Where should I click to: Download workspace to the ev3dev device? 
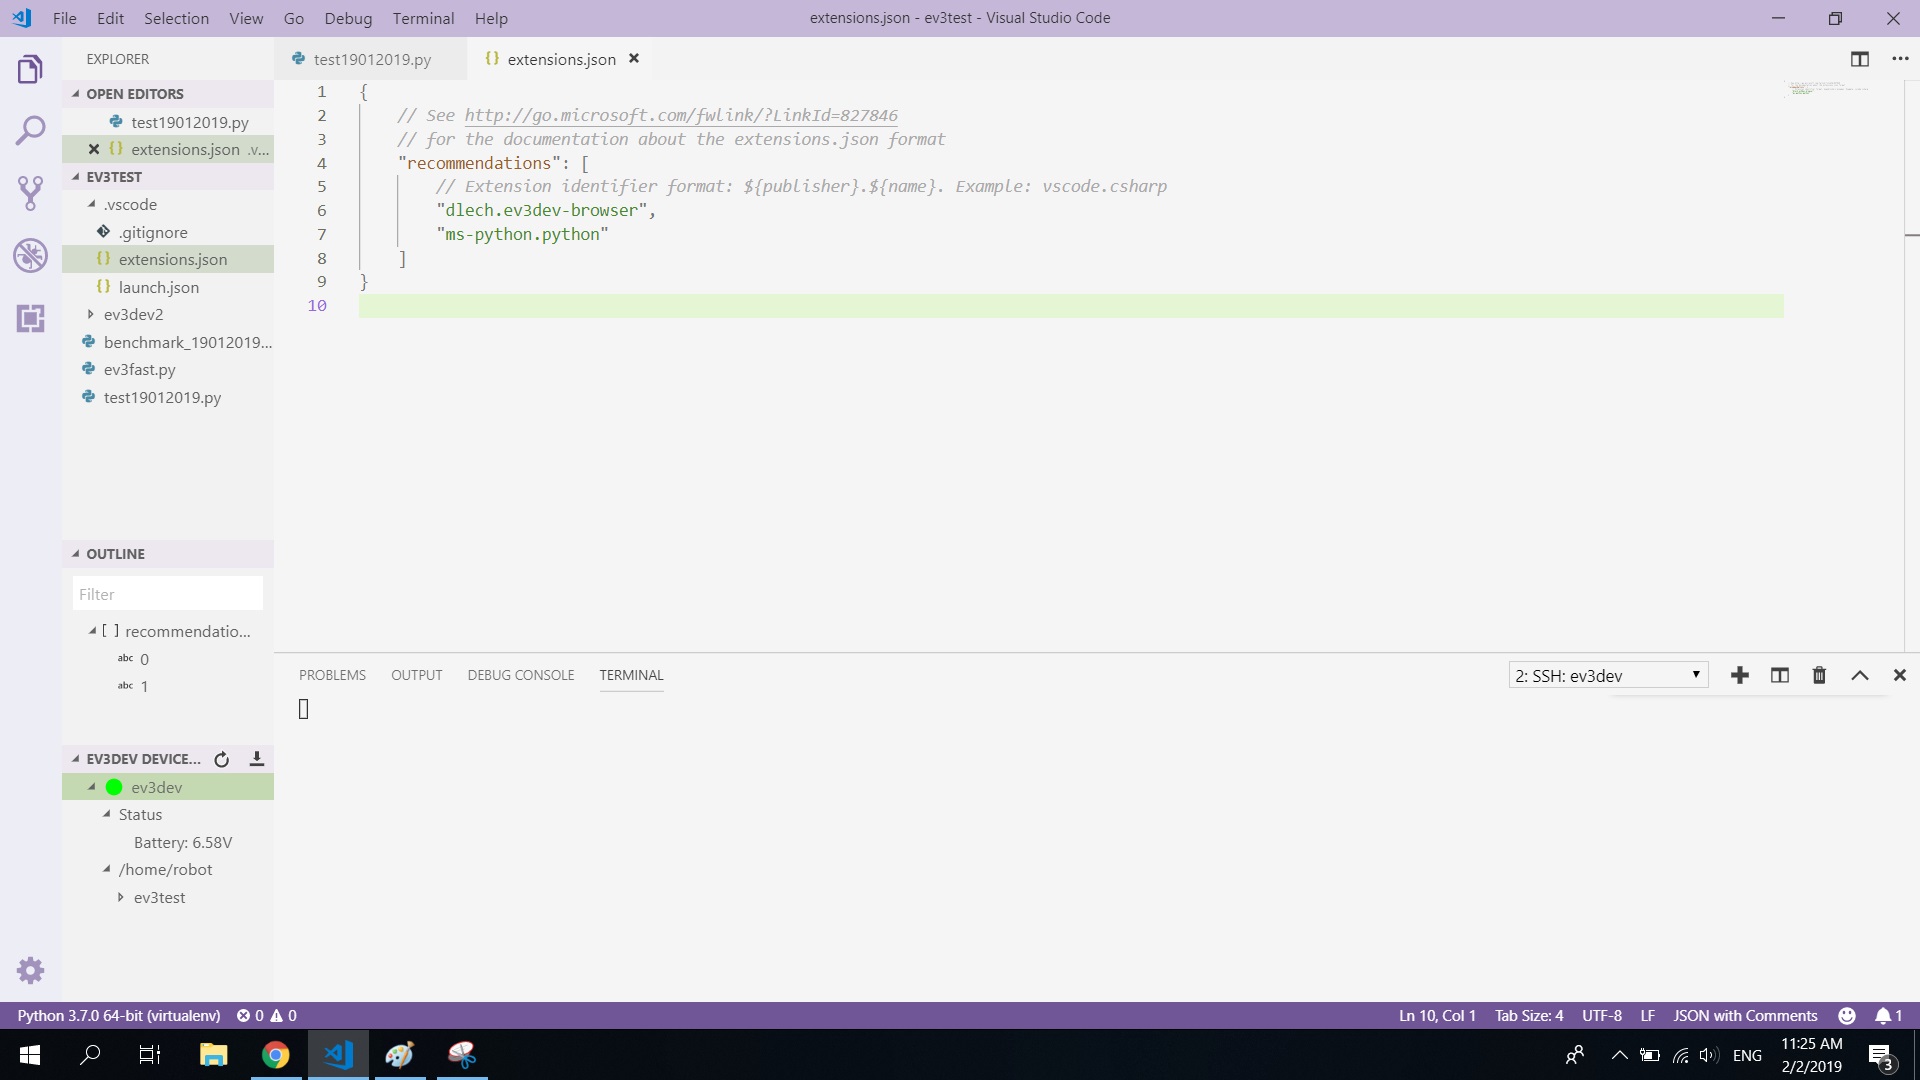tap(256, 759)
